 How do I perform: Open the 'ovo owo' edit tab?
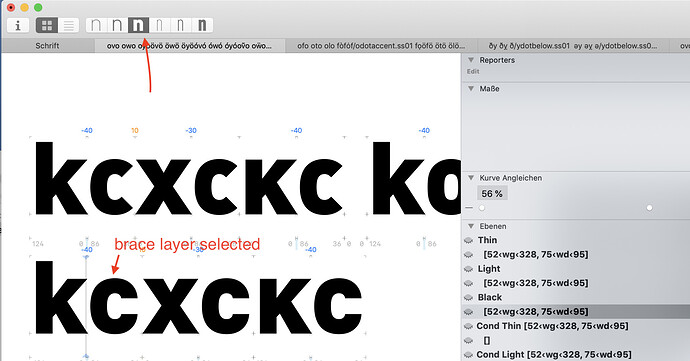[190, 46]
